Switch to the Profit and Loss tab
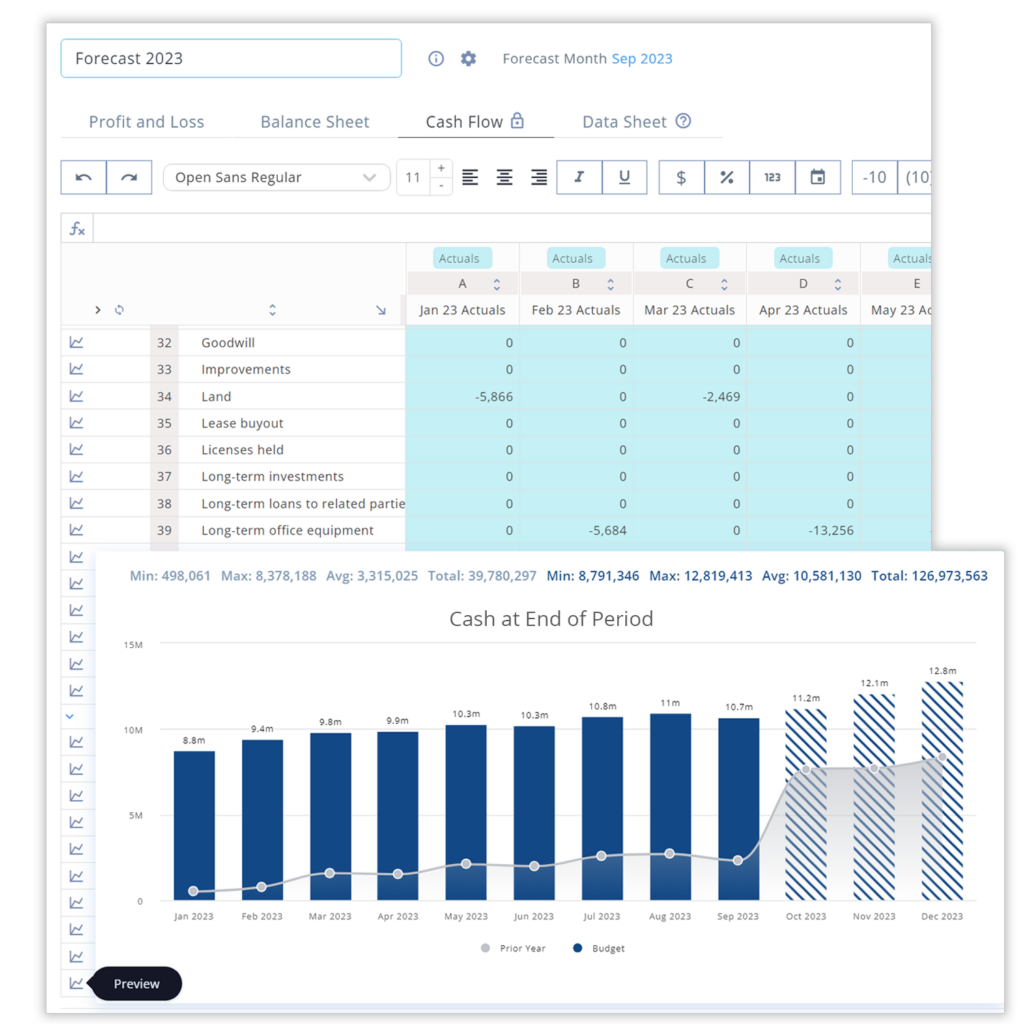Screen dimensions: 1024x1024 pos(146,121)
